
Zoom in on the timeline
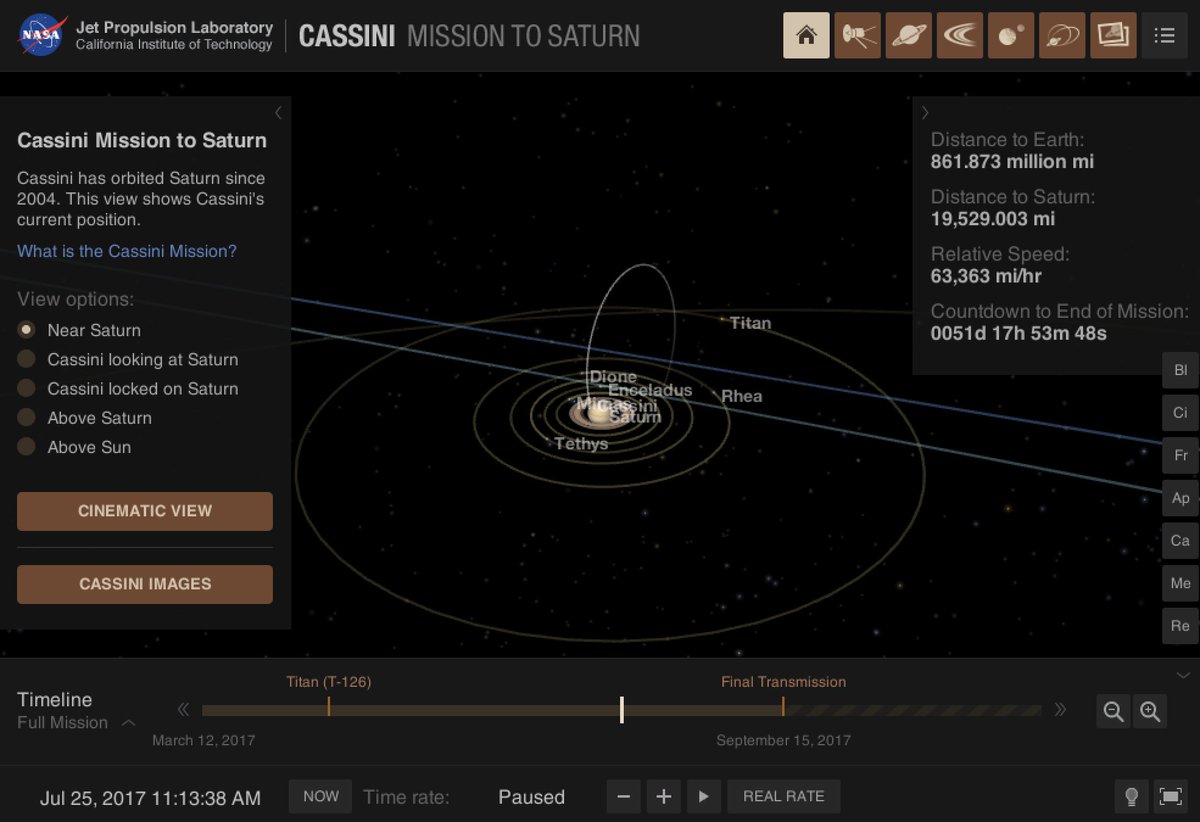click(1150, 711)
